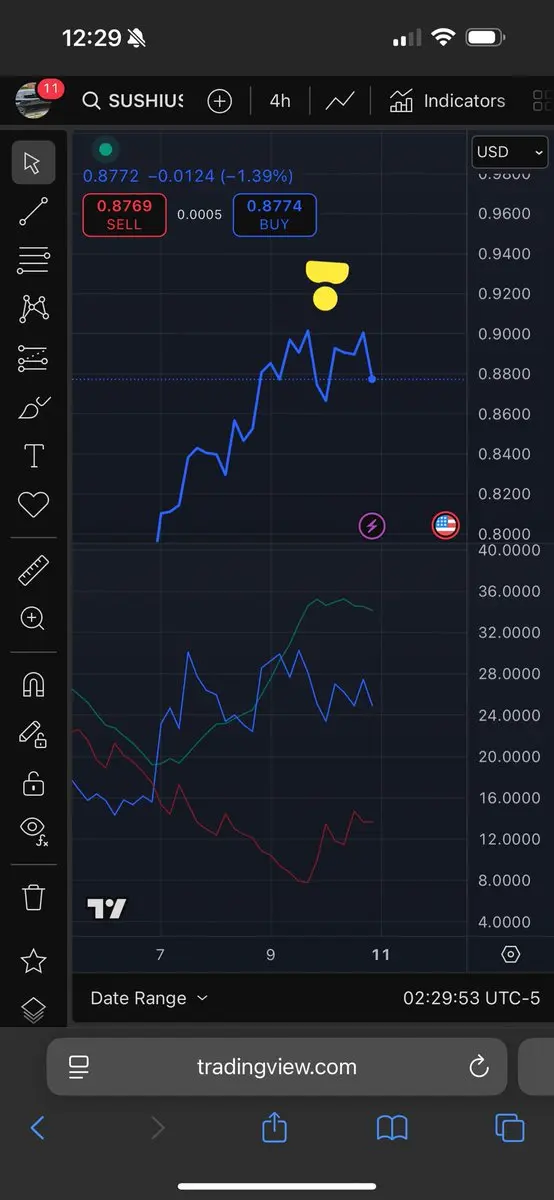Choose the Text annotation tool
Viewport: 554px width, 1200px height.
(x=33, y=456)
